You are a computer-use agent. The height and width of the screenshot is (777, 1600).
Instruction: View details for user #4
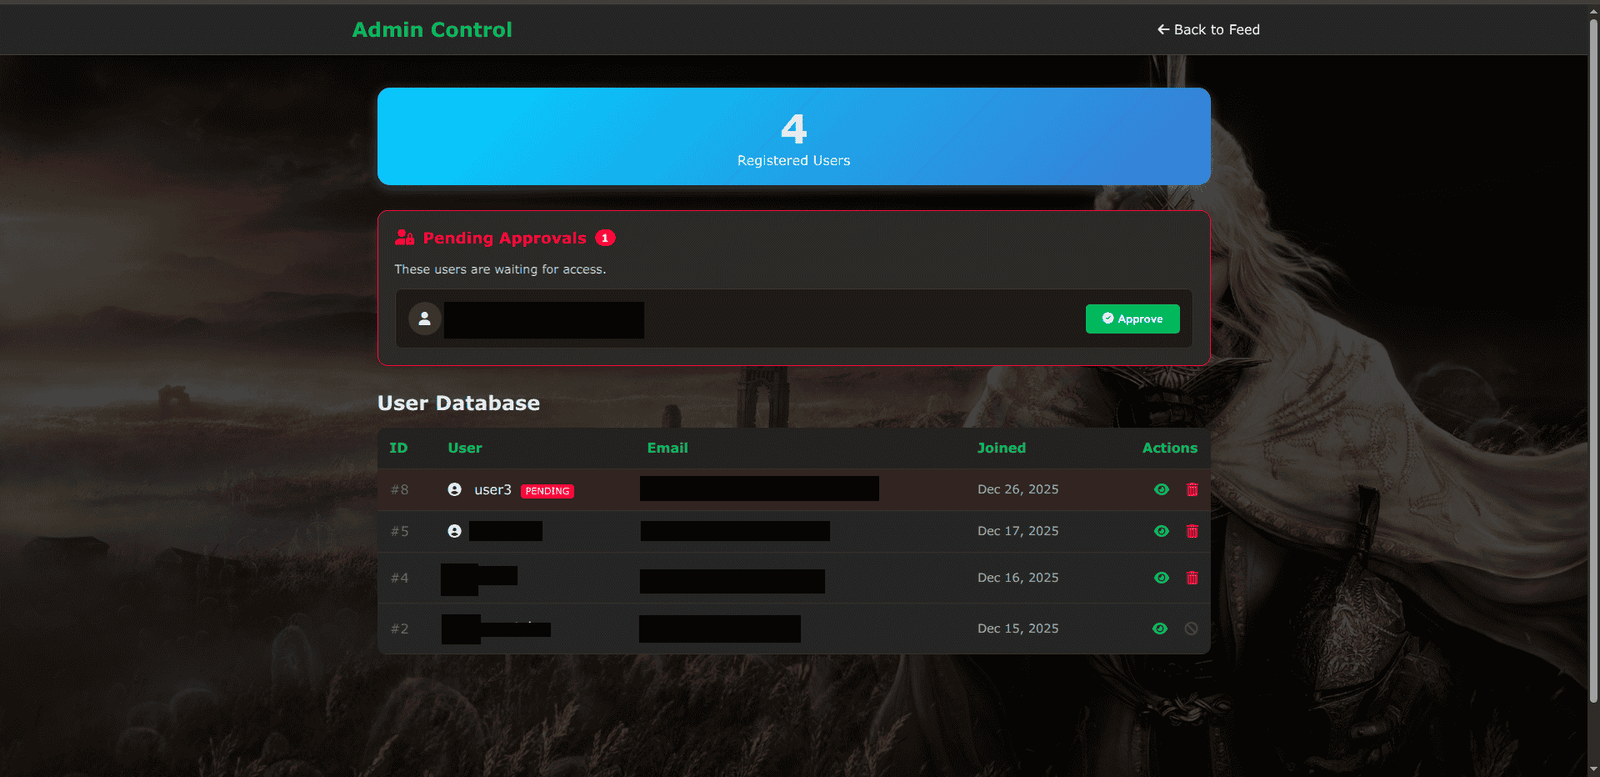click(x=1161, y=578)
